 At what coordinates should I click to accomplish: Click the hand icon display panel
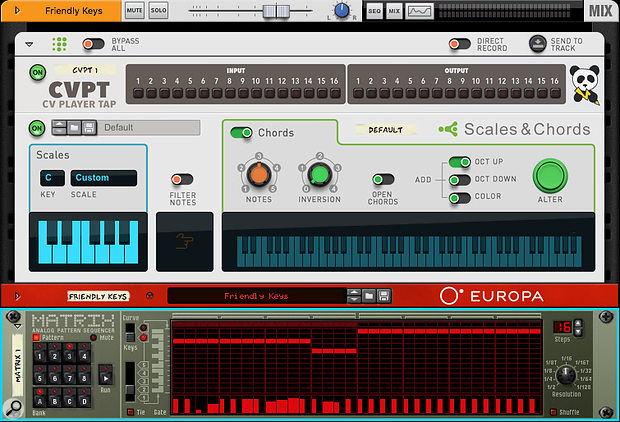tap(185, 242)
